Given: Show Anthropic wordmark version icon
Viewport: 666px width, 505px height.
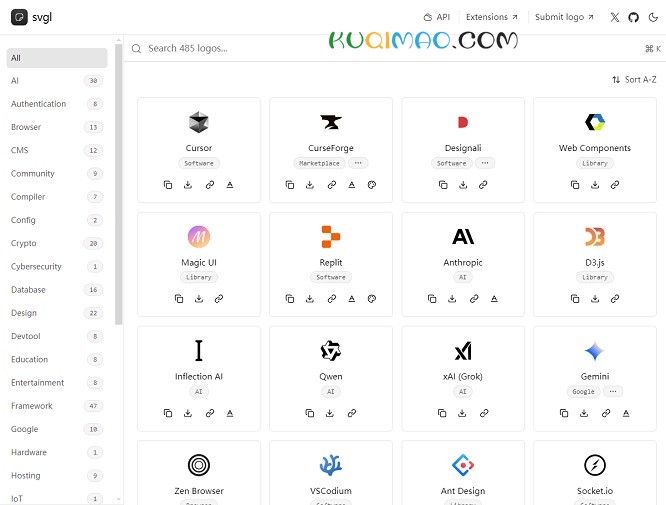Looking at the screenshot, I should 494,299.
